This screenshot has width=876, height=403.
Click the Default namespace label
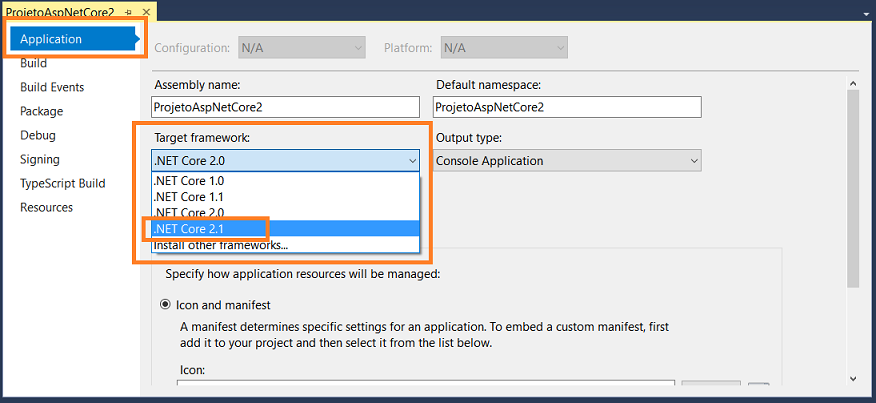tap(489, 85)
